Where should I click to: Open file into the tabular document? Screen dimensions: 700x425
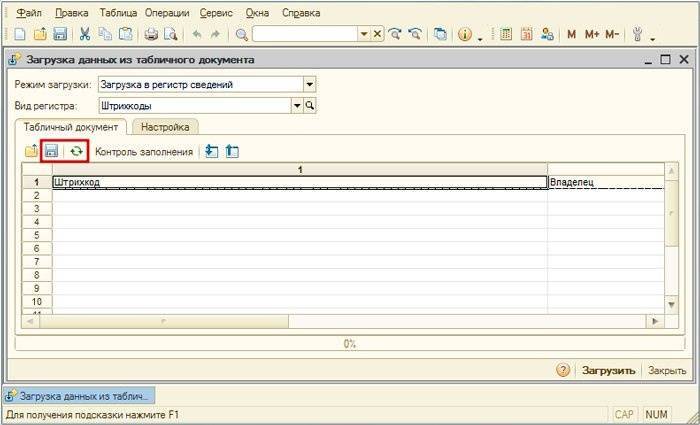tap(31, 152)
